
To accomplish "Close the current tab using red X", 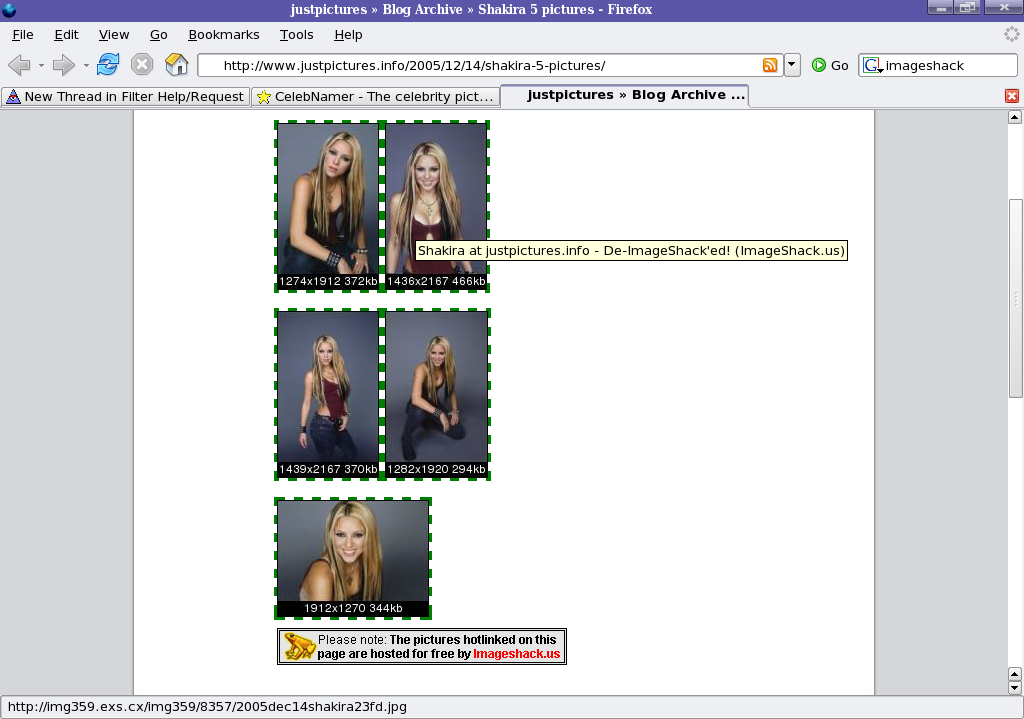I will click(x=1011, y=96).
